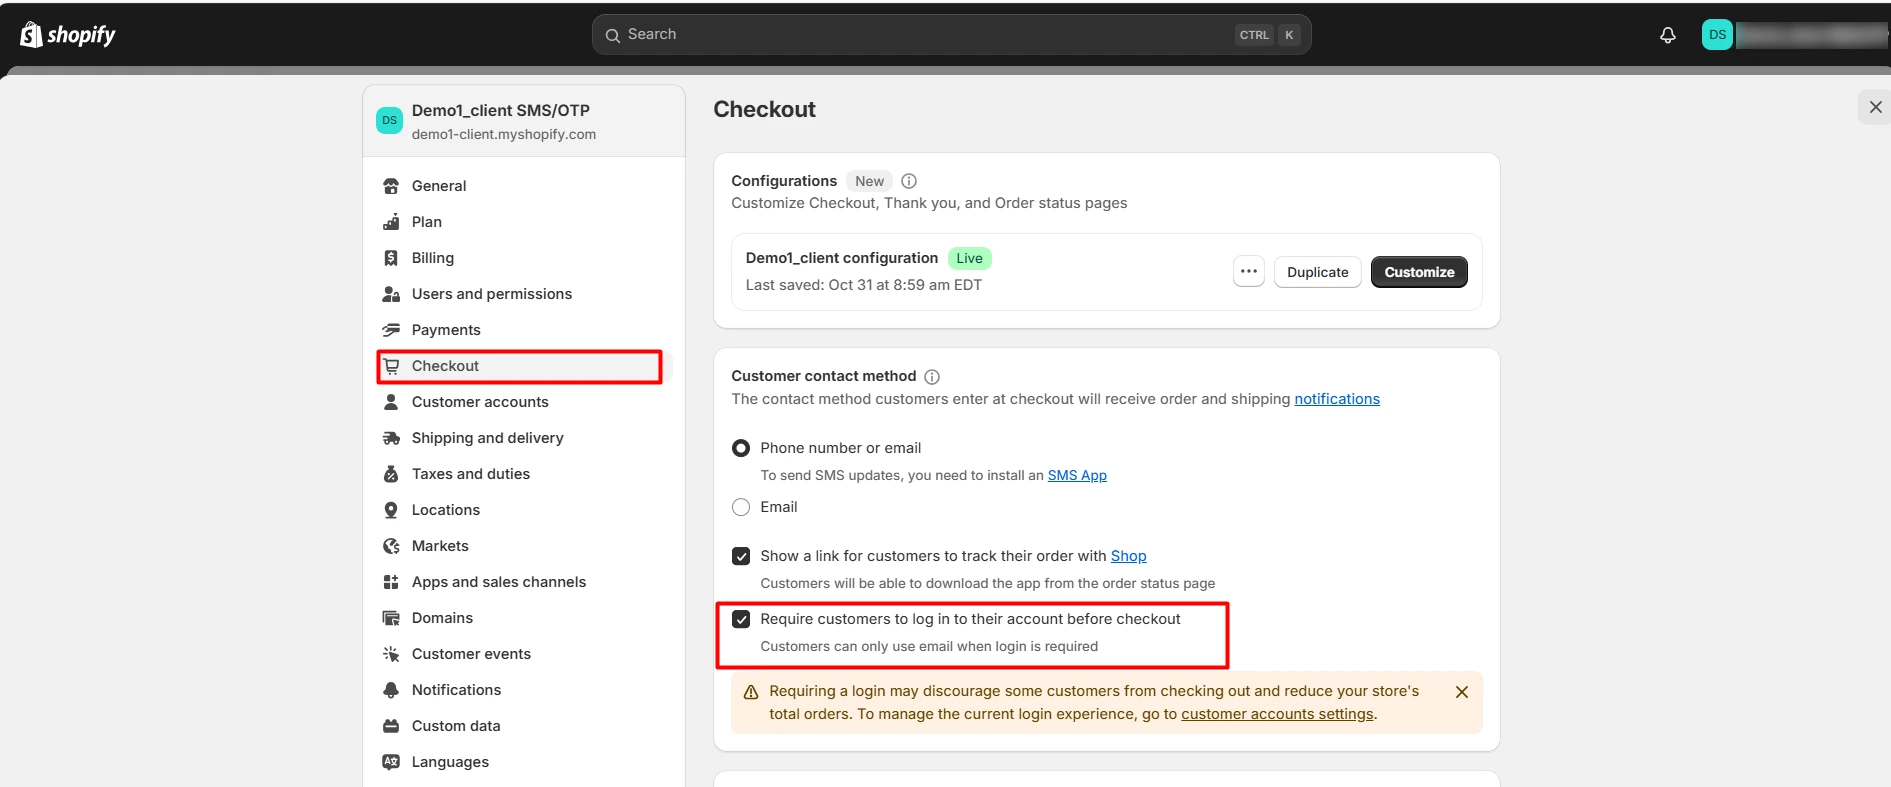Screen dimensions: 1891x787
Task: Toggle the Shop order tracking link checkbox
Action: point(741,556)
